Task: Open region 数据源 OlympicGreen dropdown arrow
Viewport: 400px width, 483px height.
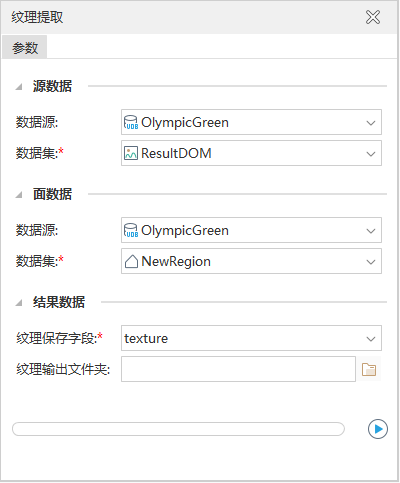Action: click(371, 231)
